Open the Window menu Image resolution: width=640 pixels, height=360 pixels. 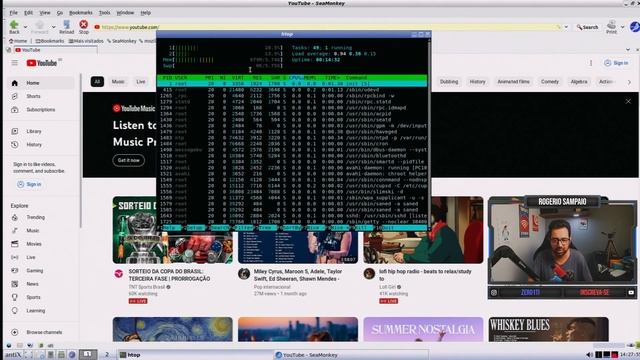coord(125,13)
